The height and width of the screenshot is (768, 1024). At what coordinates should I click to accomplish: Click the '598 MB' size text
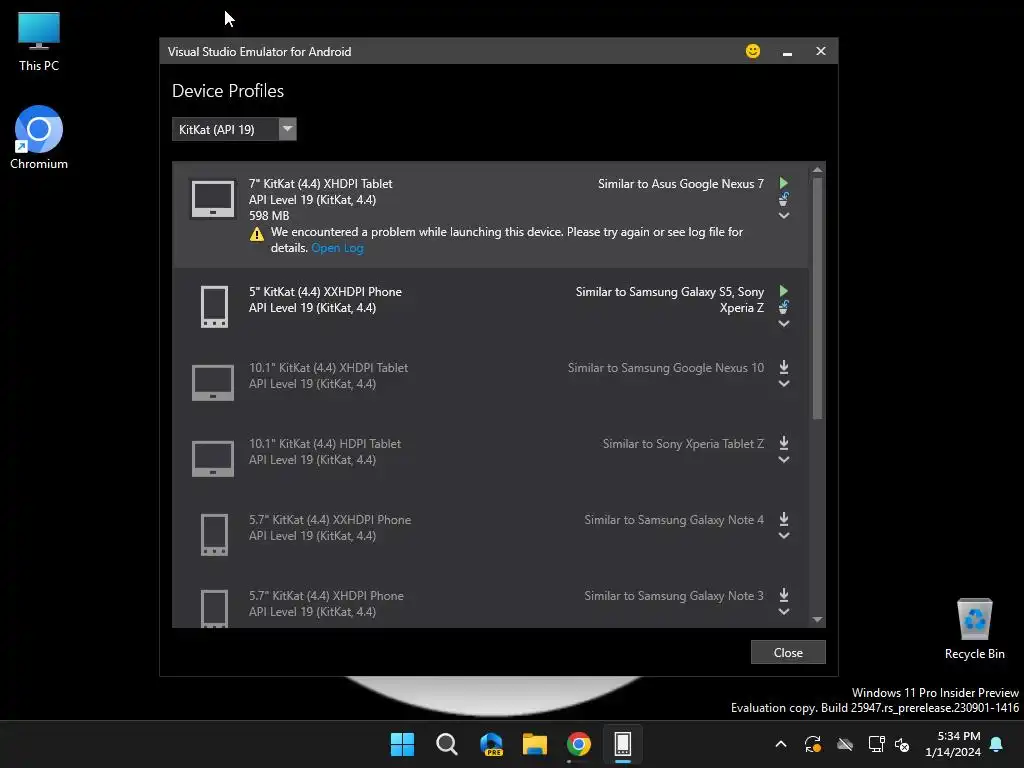(x=268, y=216)
